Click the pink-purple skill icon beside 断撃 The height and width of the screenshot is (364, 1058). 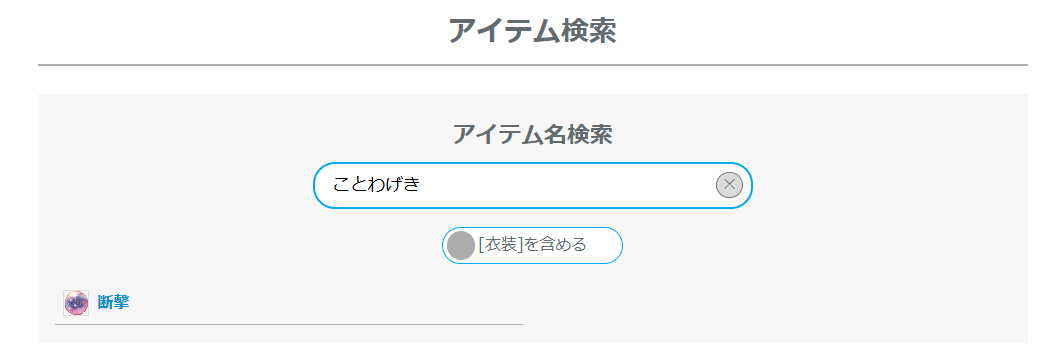coord(76,303)
